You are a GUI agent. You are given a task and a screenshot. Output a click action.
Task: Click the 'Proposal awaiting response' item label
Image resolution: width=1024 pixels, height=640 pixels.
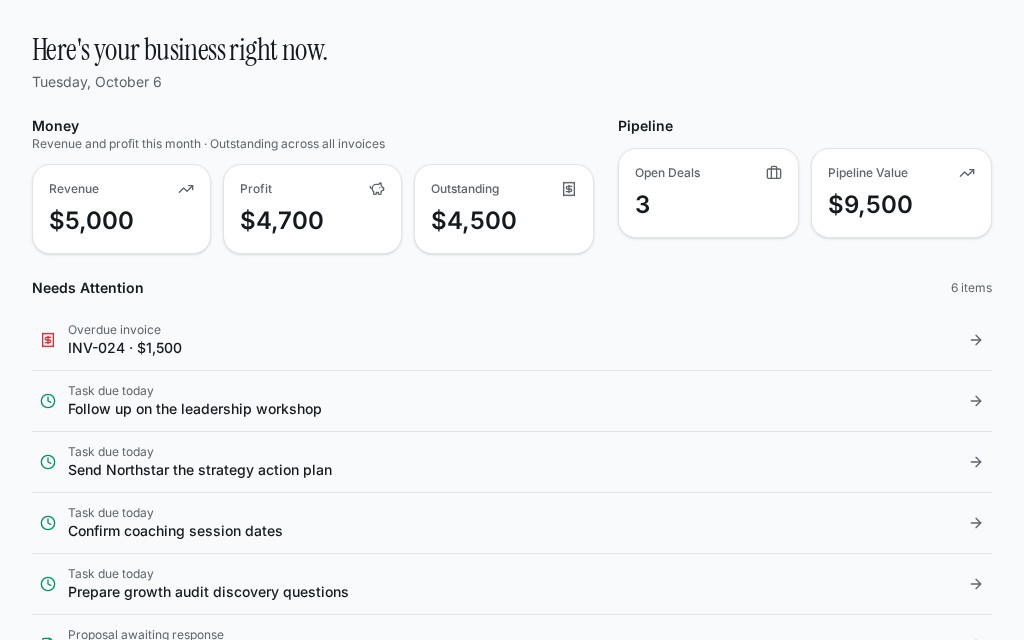point(146,634)
